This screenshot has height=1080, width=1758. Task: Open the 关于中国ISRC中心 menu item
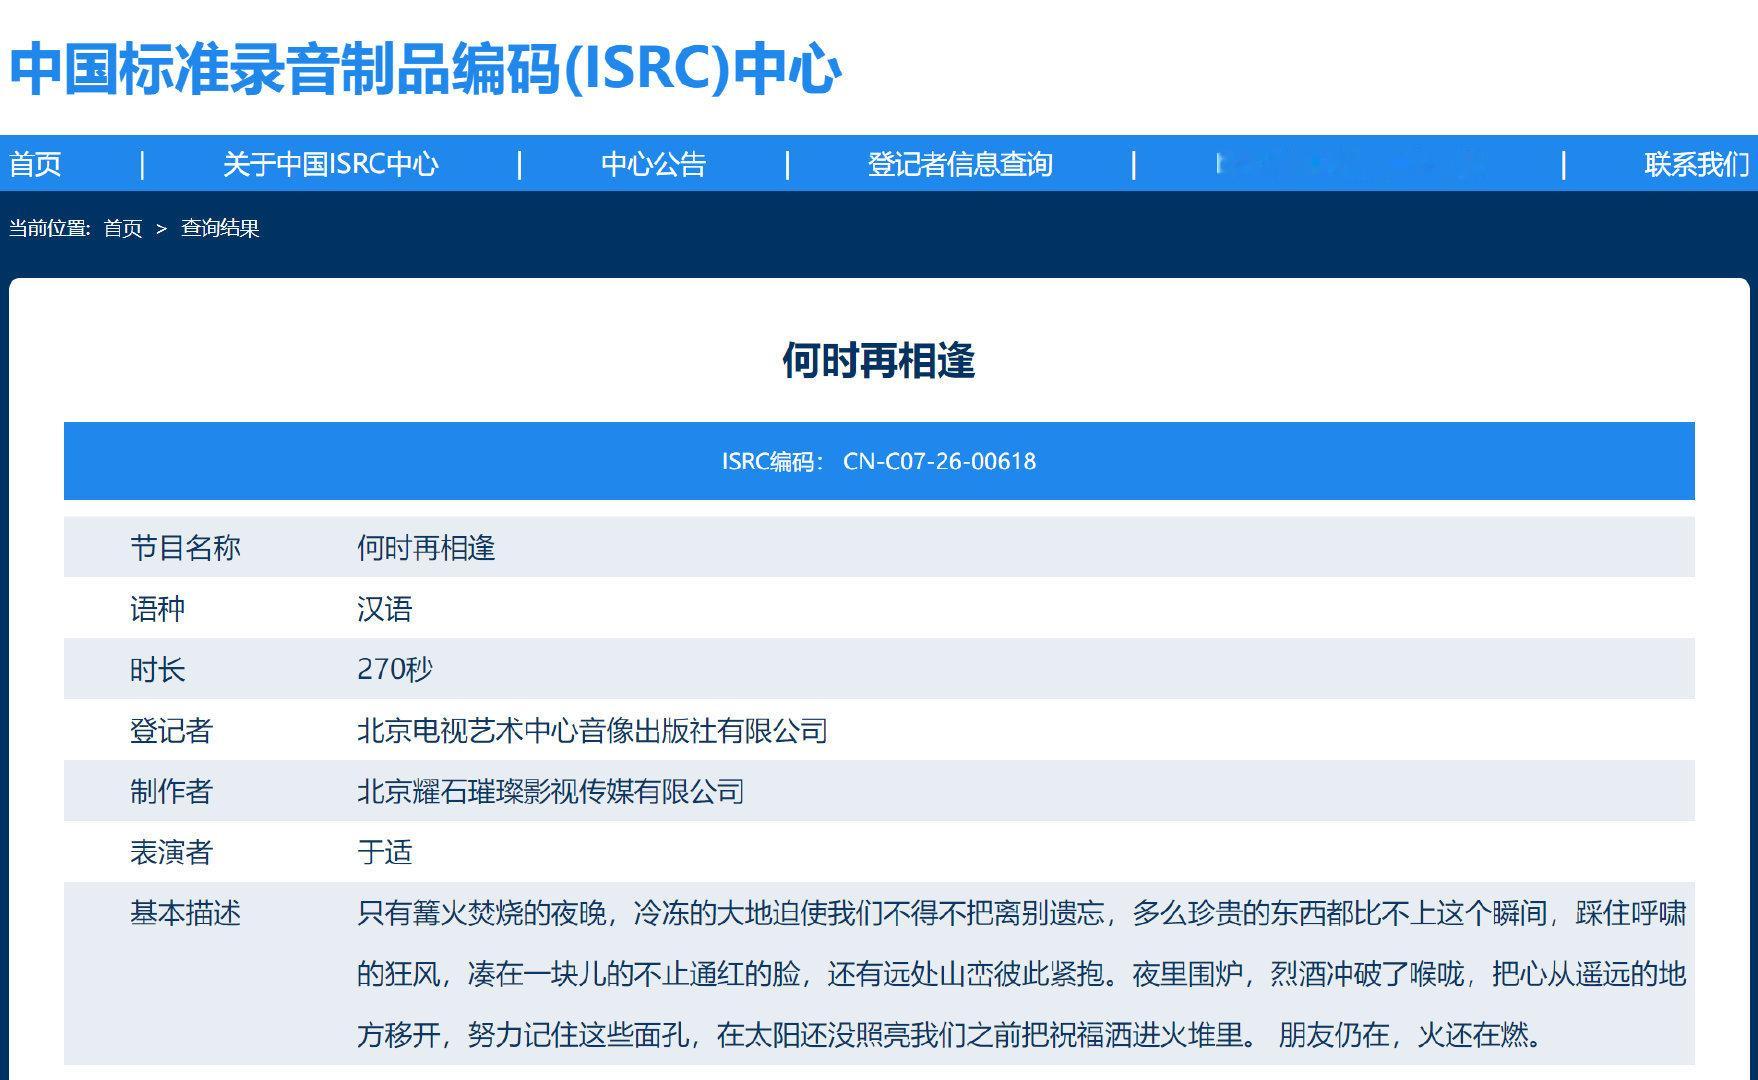331,164
